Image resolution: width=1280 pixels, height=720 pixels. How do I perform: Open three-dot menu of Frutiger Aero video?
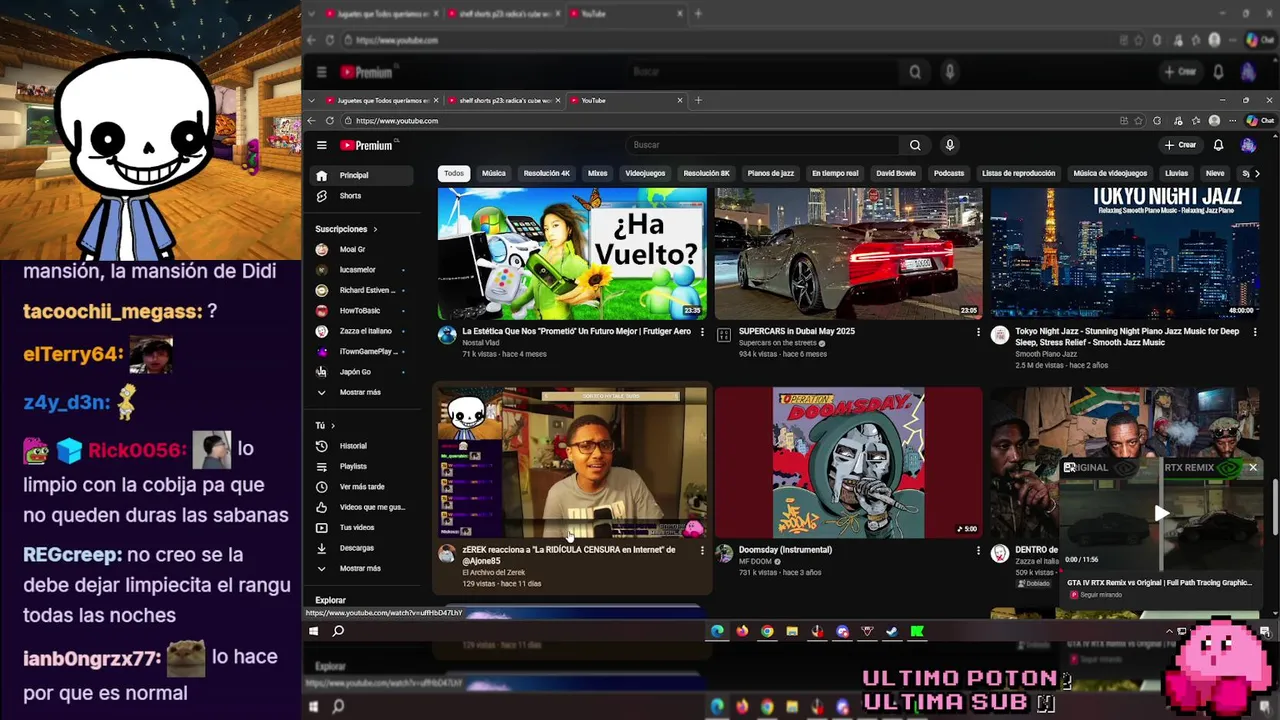tap(702, 332)
